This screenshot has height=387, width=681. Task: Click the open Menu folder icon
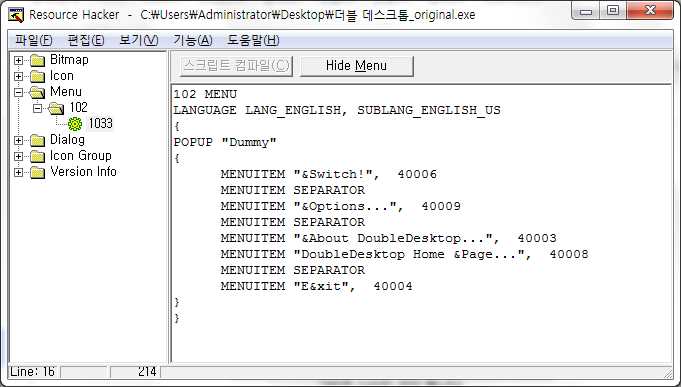pyautogui.click(x=38, y=92)
